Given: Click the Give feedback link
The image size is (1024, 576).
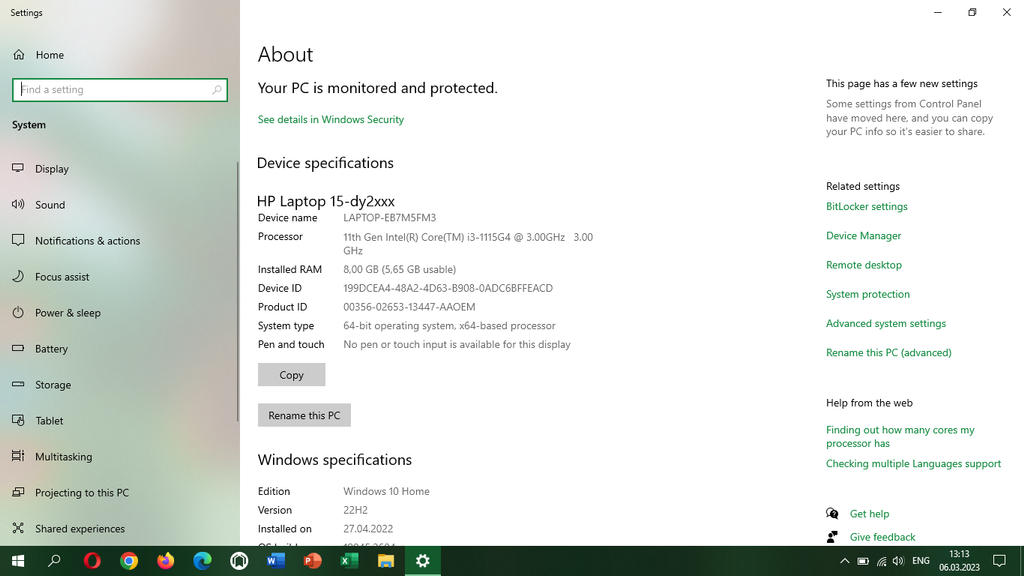Looking at the screenshot, I should (882, 537).
